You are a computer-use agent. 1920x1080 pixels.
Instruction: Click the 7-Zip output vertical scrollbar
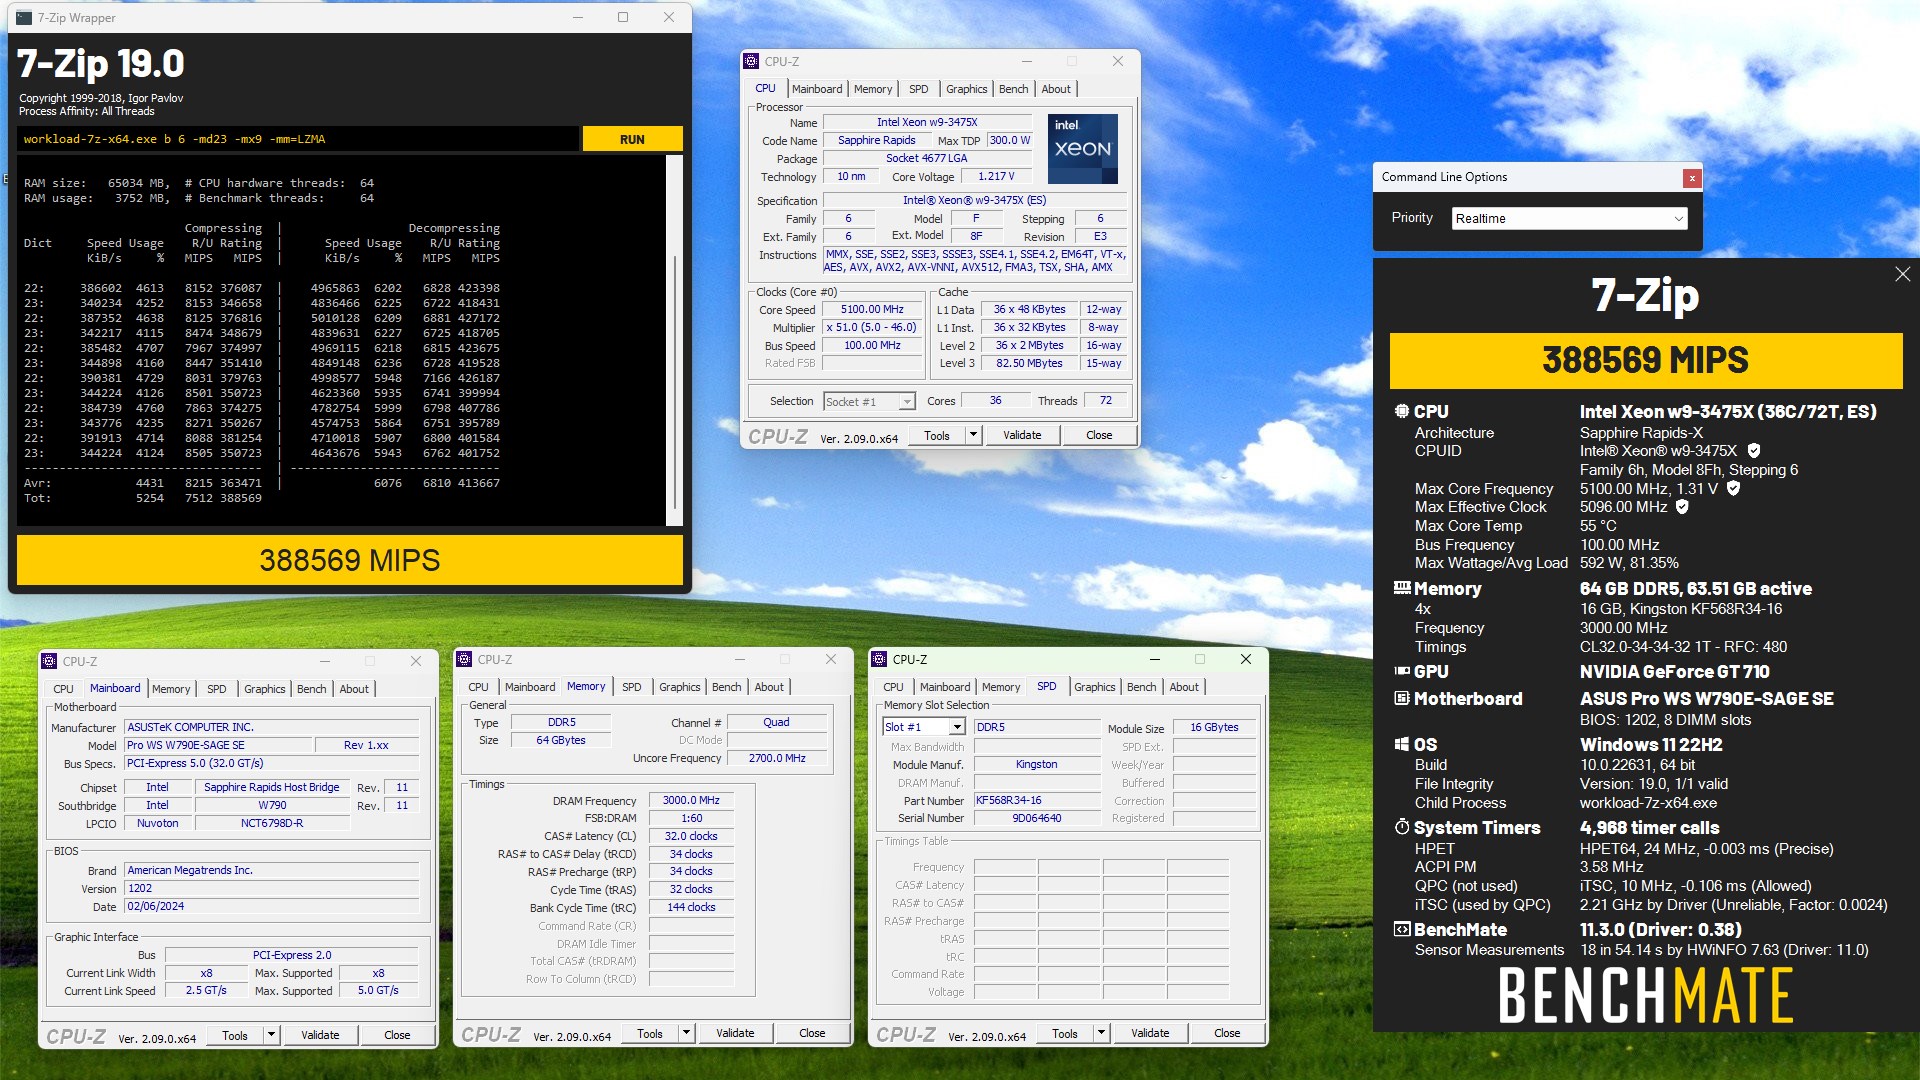coord(675,340)
